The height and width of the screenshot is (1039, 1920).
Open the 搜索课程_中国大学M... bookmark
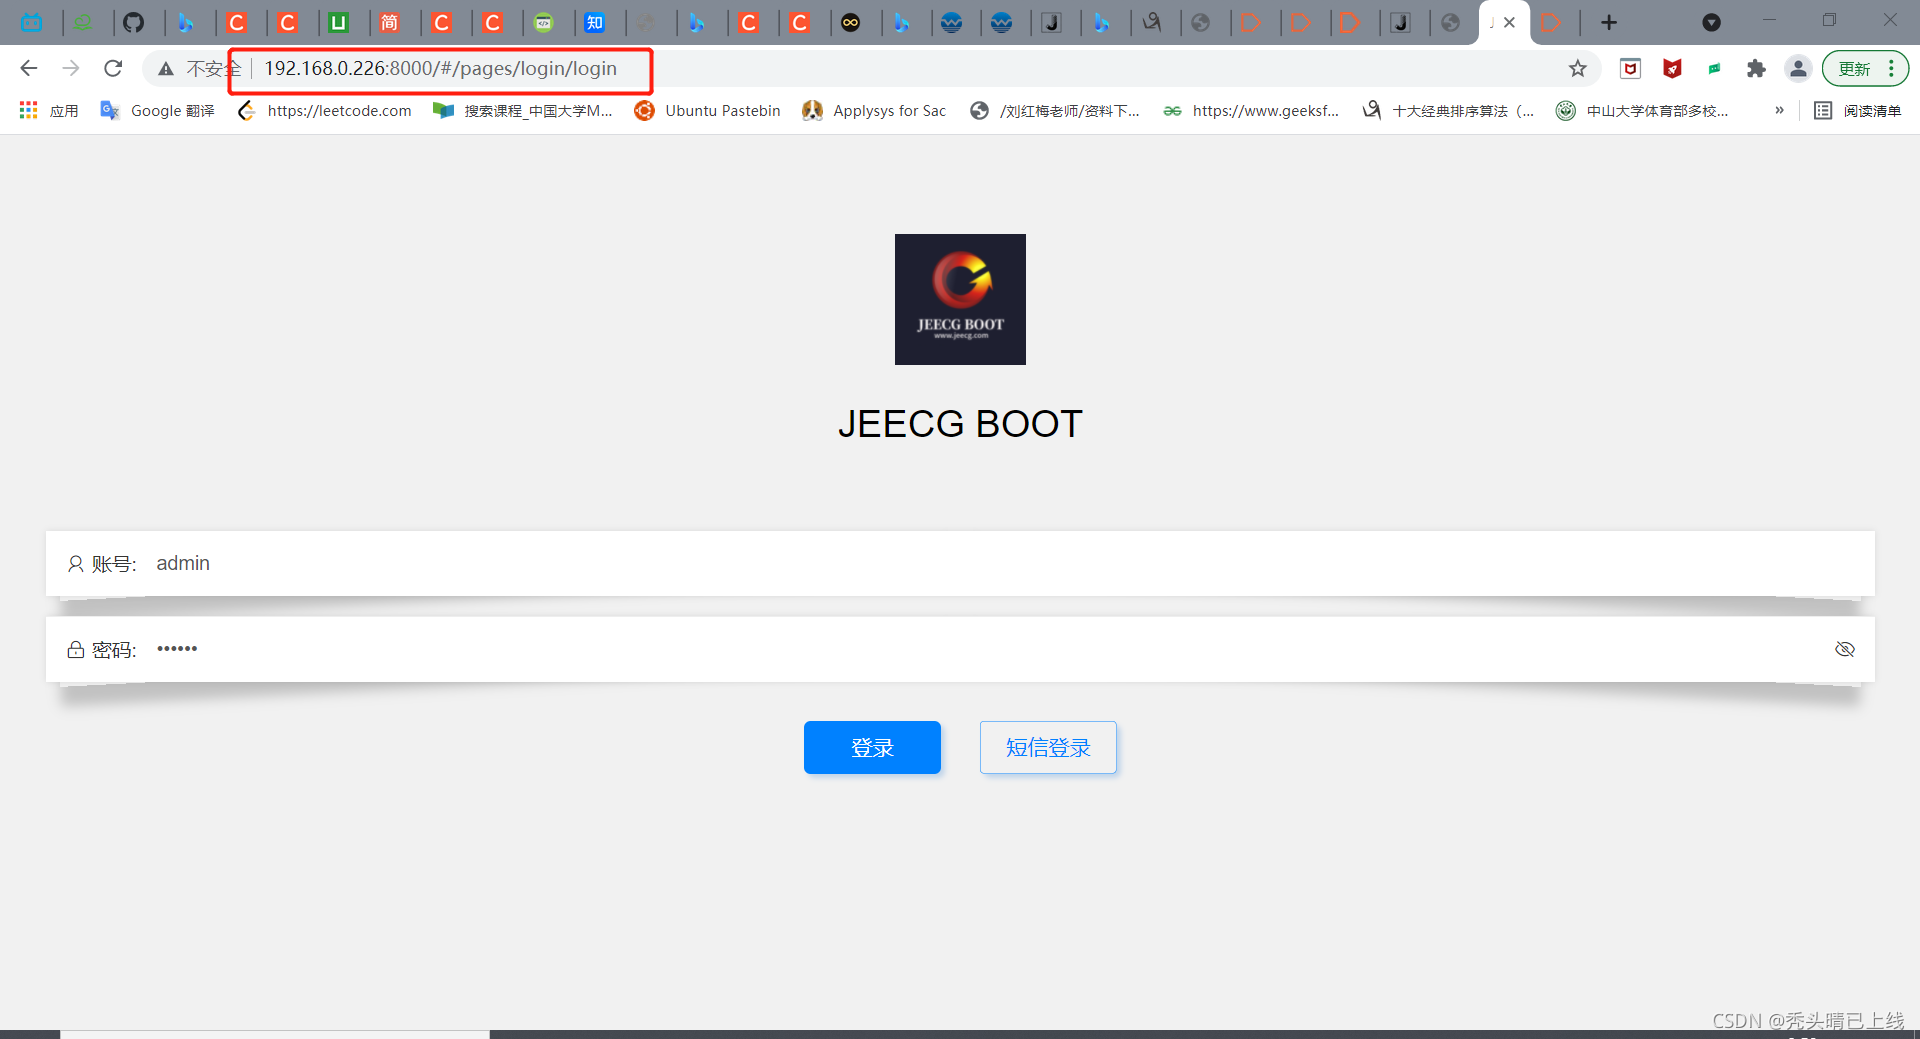[x=523, y=110]
